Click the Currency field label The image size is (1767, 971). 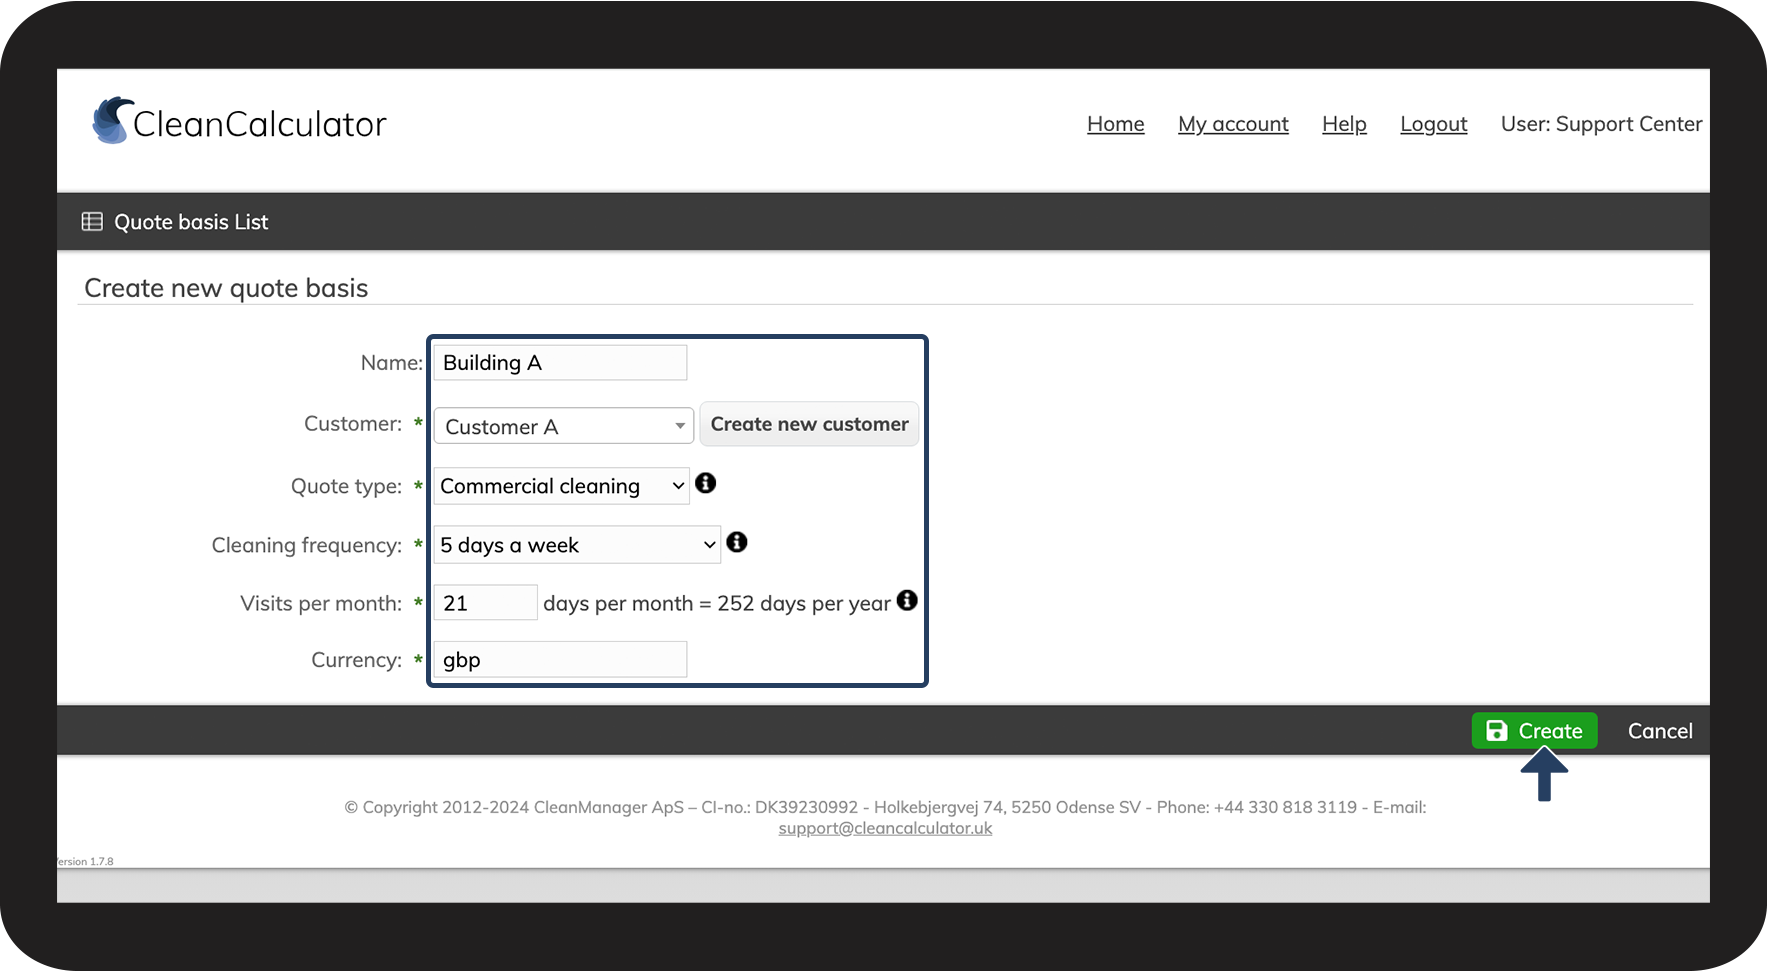pyautogui.click(x=356, y=660)
